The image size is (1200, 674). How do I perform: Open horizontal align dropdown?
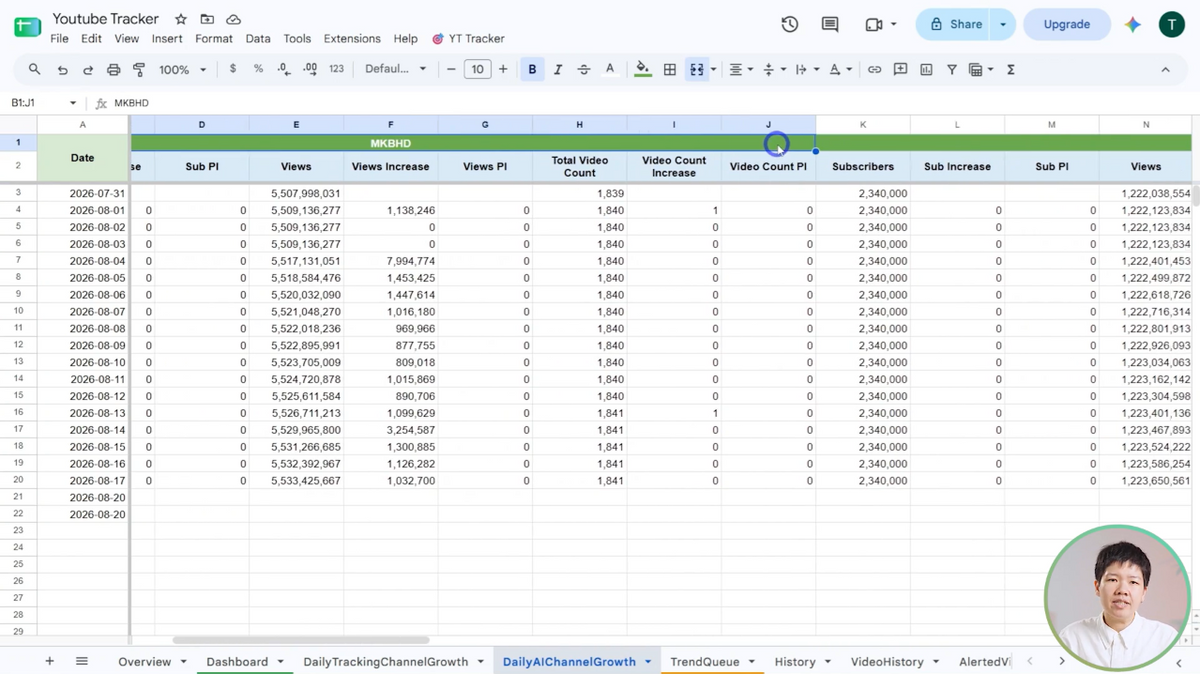(x=740, y=69)
